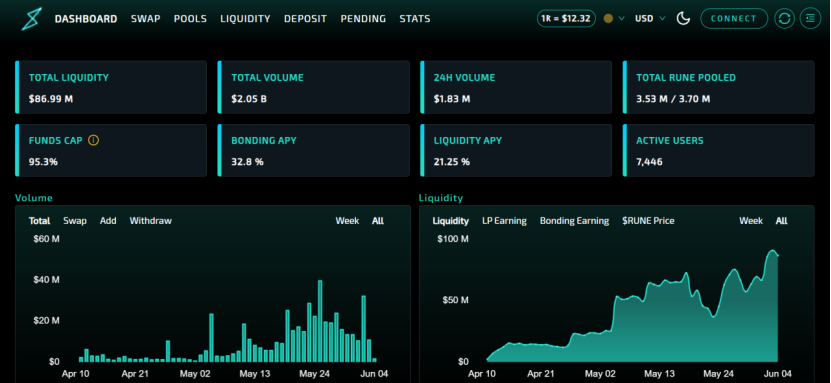Open the USD currency dropdown
831x383 pixels.
point(650,19)
